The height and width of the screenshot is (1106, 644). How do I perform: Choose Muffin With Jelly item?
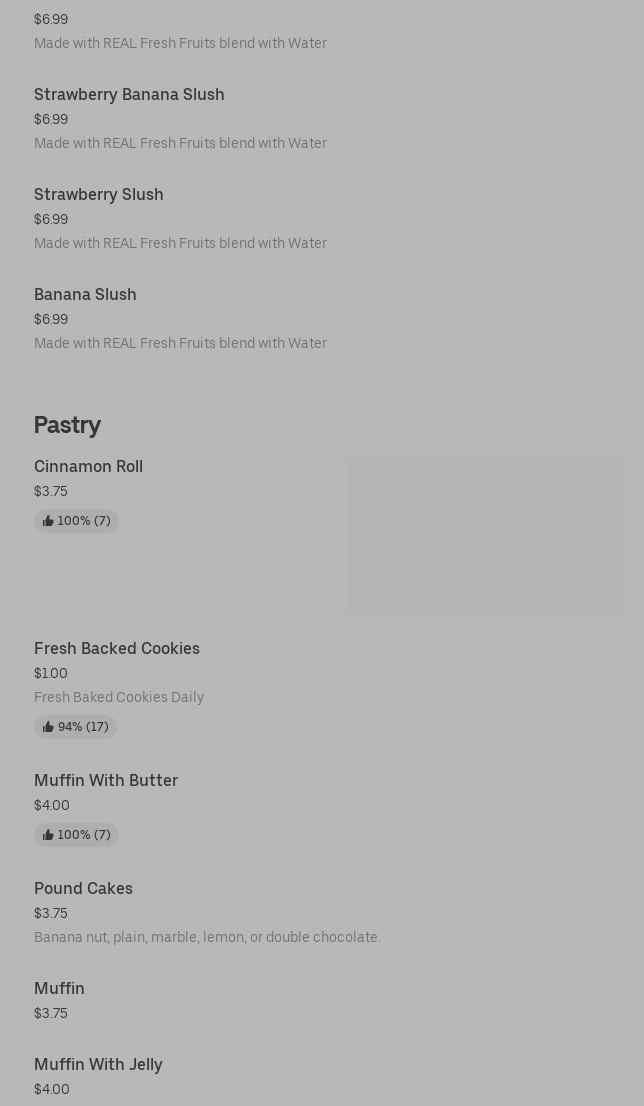[x=98, y=1064]
